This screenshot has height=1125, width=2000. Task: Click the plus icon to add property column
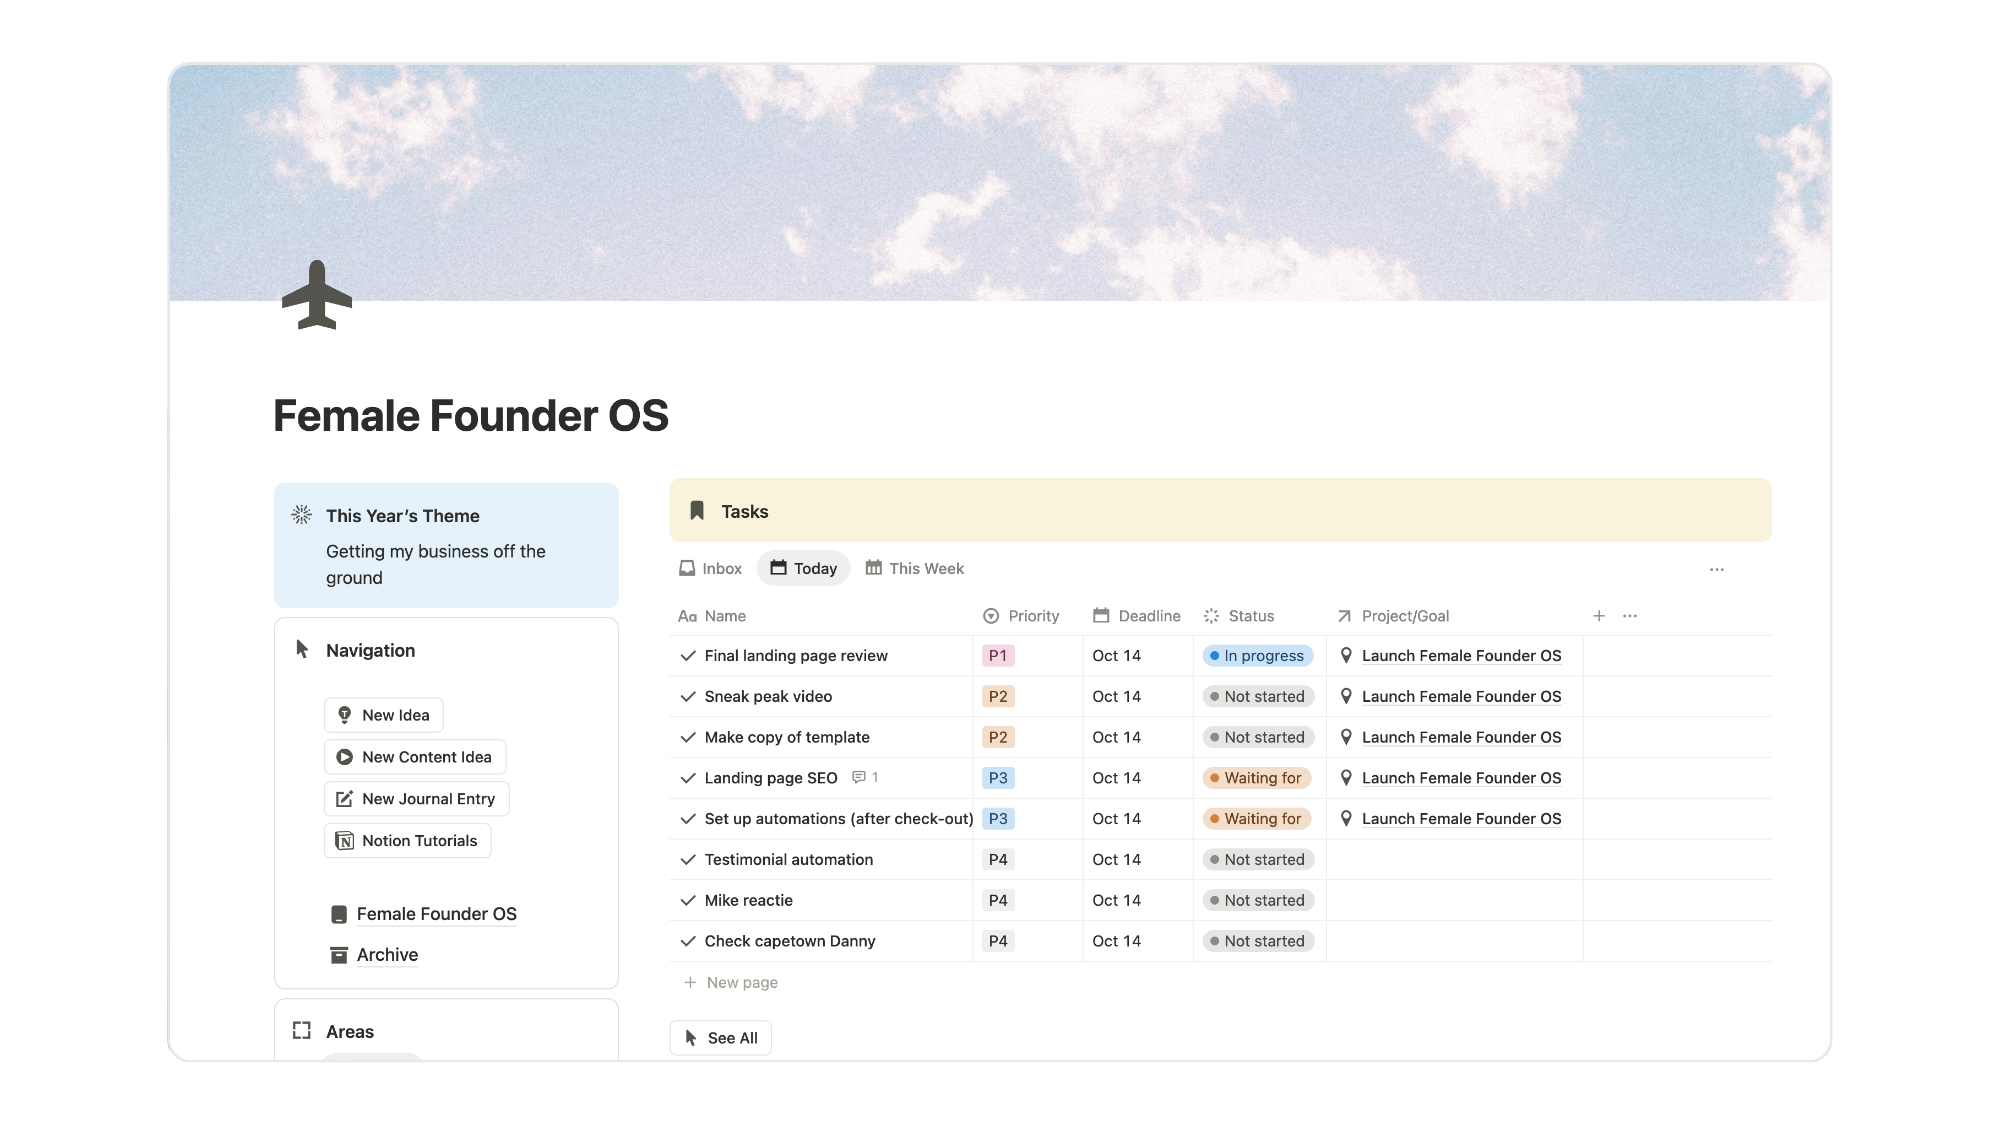(1598, 616)
